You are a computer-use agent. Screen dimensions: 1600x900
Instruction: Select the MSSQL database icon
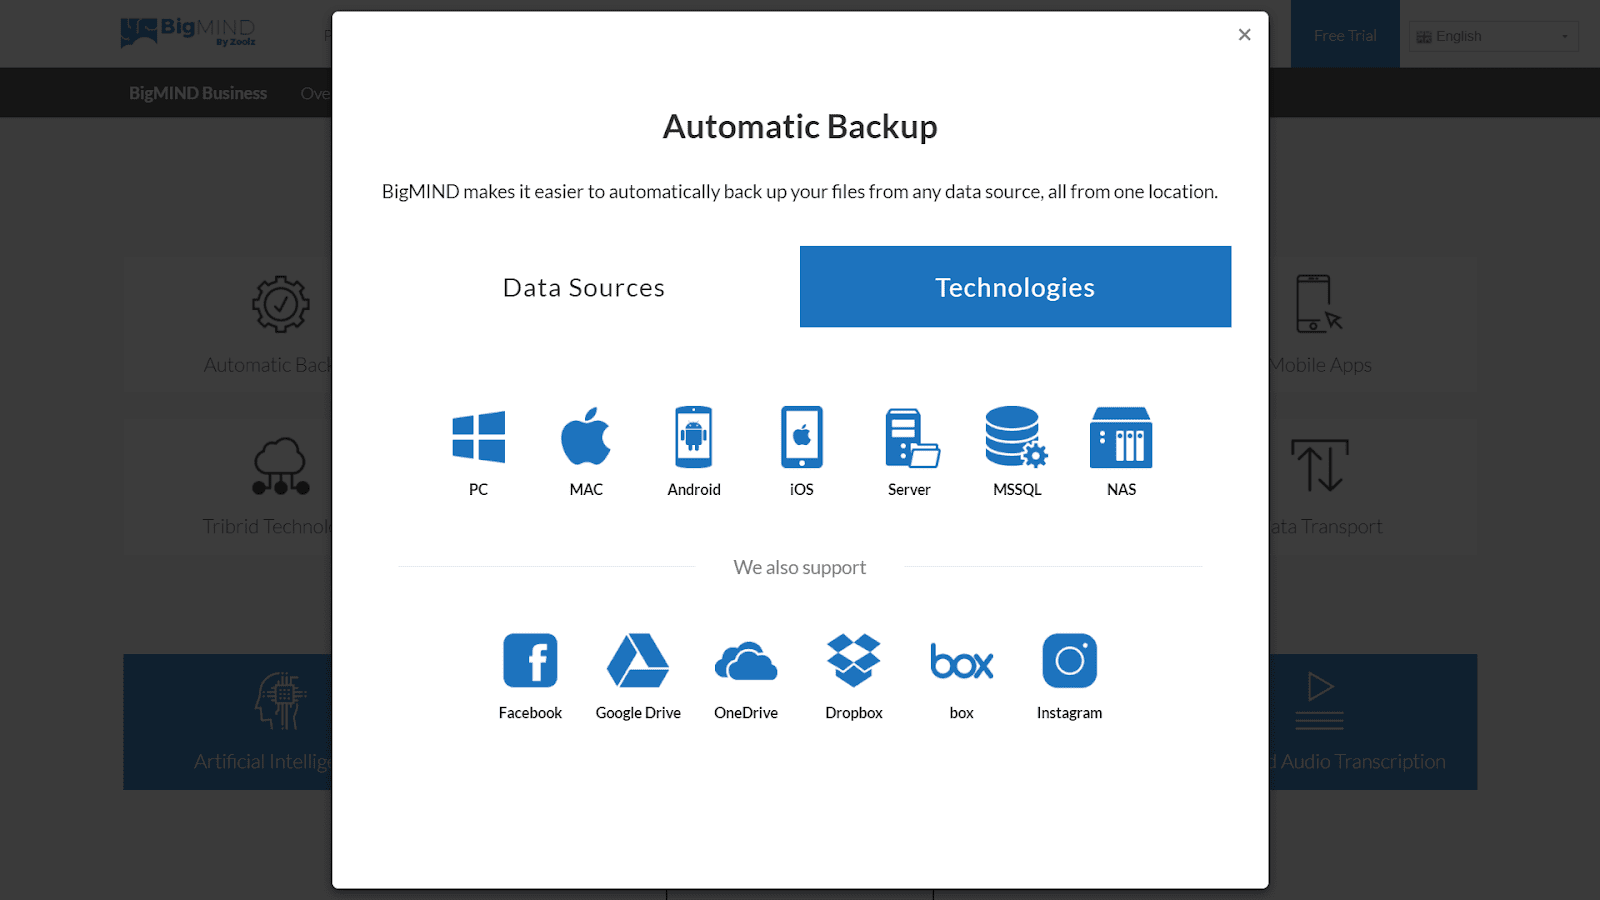pos(1016,437)
